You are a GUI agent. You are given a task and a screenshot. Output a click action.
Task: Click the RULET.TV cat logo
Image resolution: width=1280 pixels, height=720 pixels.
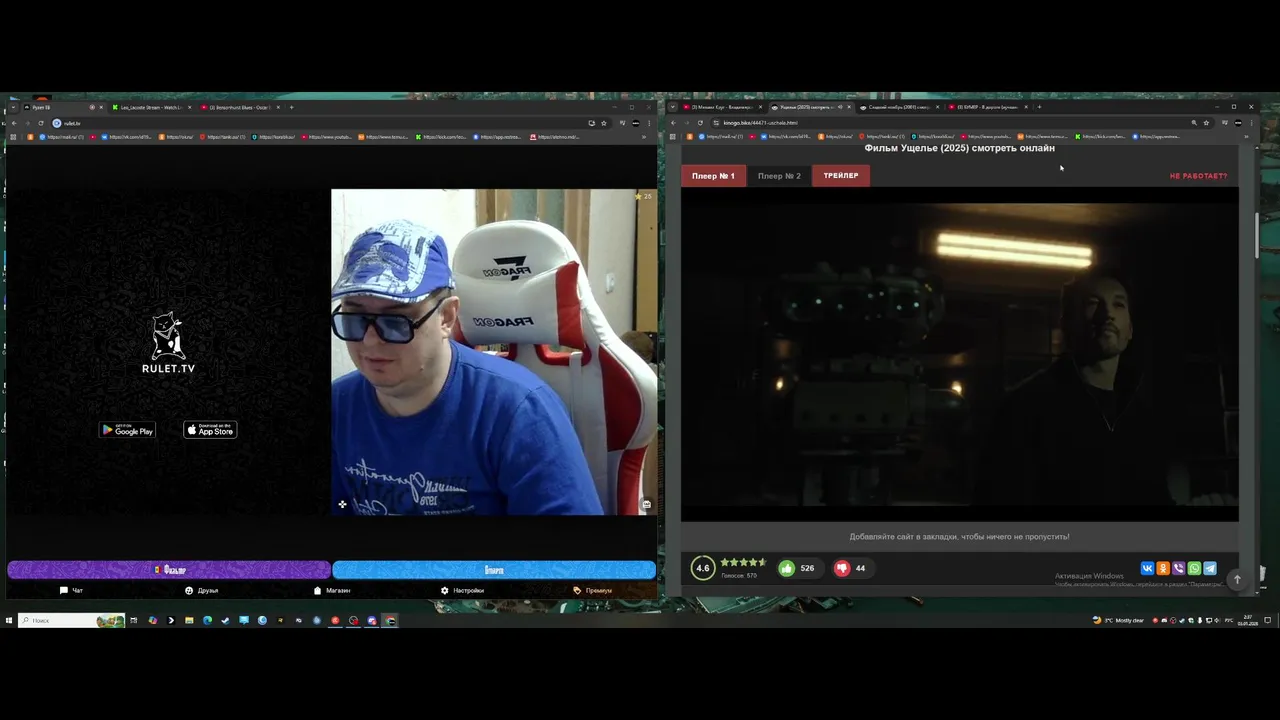168,343
